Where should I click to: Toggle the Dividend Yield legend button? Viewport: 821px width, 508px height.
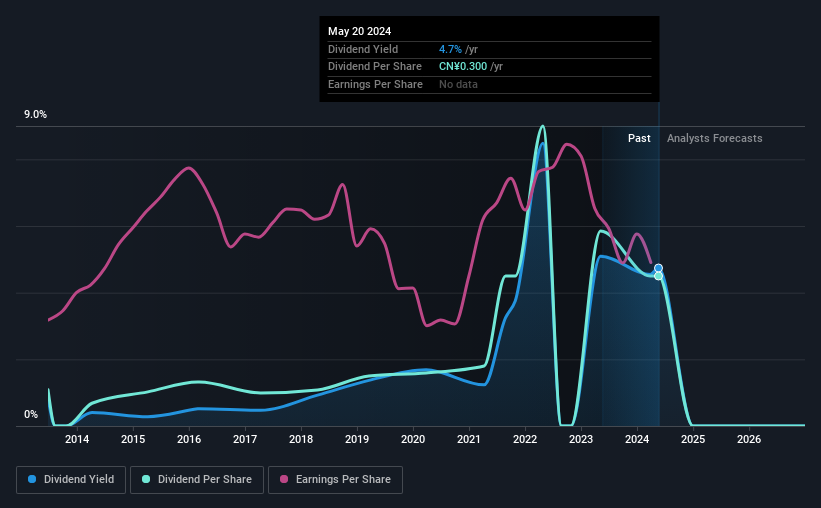[71, 480]
